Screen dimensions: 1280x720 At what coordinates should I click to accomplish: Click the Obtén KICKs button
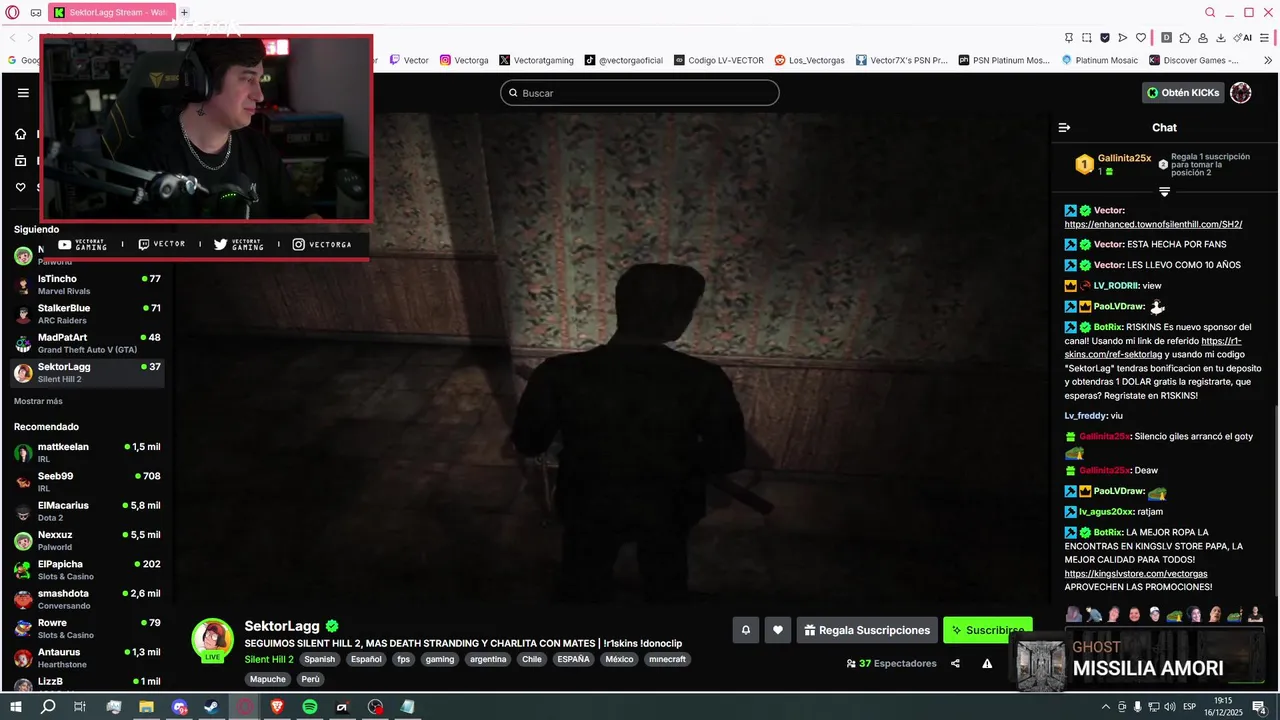tap(1183, 93)
